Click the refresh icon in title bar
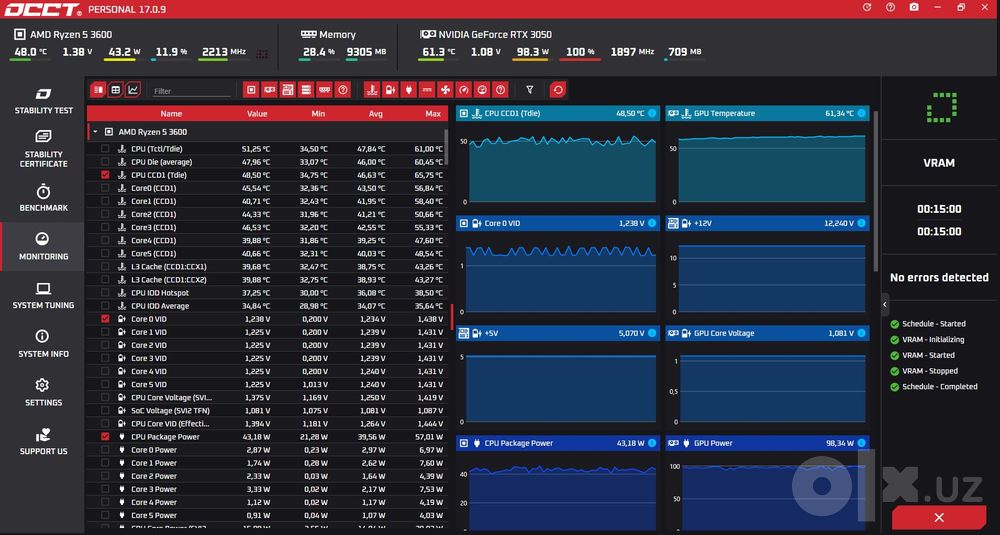Image resolution: width=1000 pixels, height=535 pixels. [x=867, y=8]
